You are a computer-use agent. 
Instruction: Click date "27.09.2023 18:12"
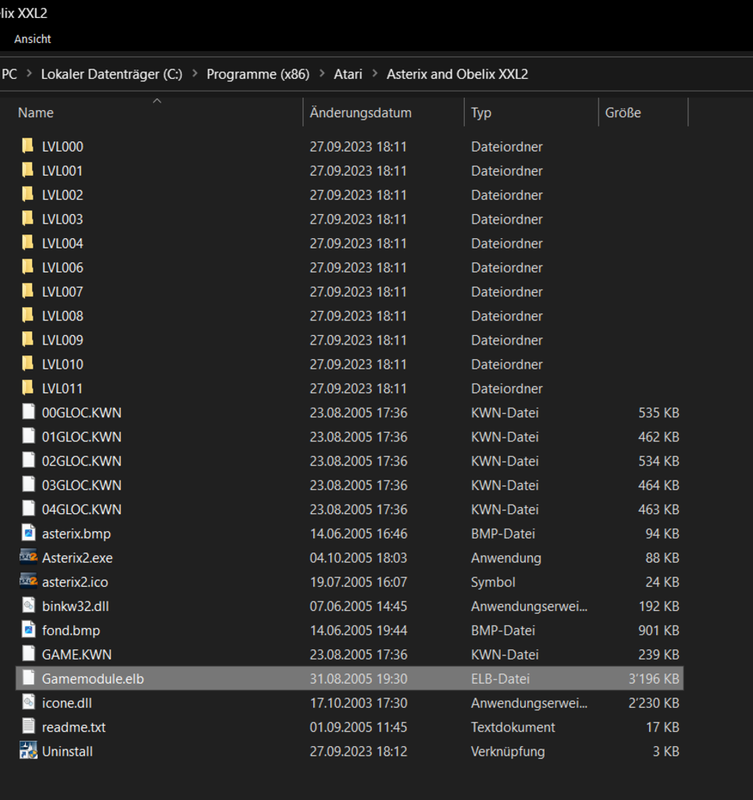click(x=358, y=752)
